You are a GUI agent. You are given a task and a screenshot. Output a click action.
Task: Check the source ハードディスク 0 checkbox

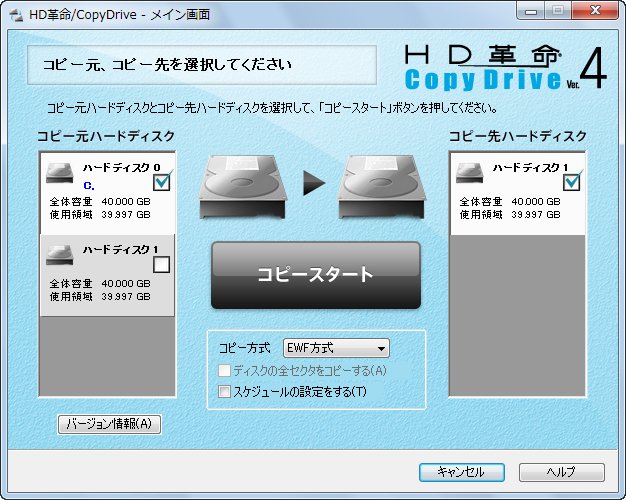point(162,183)
